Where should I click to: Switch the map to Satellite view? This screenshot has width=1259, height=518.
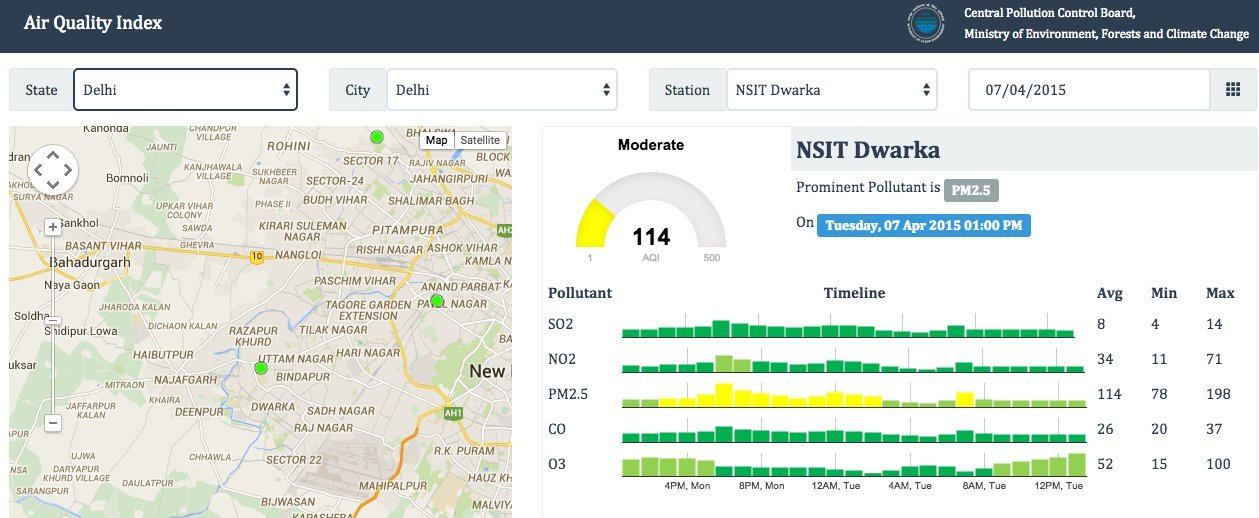click(480, 140)
